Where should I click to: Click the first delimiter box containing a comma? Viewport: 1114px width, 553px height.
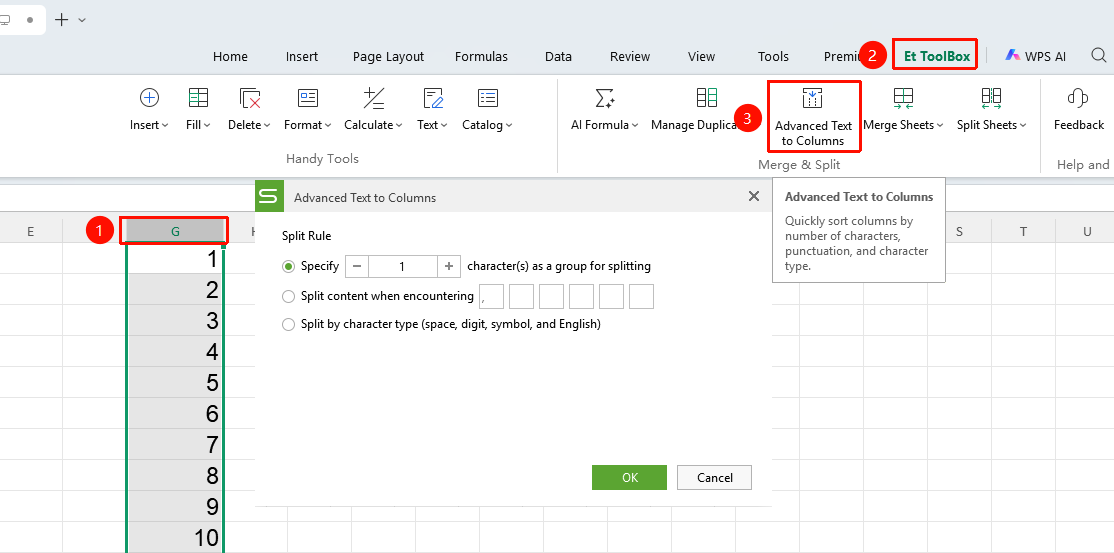point(492,296)
